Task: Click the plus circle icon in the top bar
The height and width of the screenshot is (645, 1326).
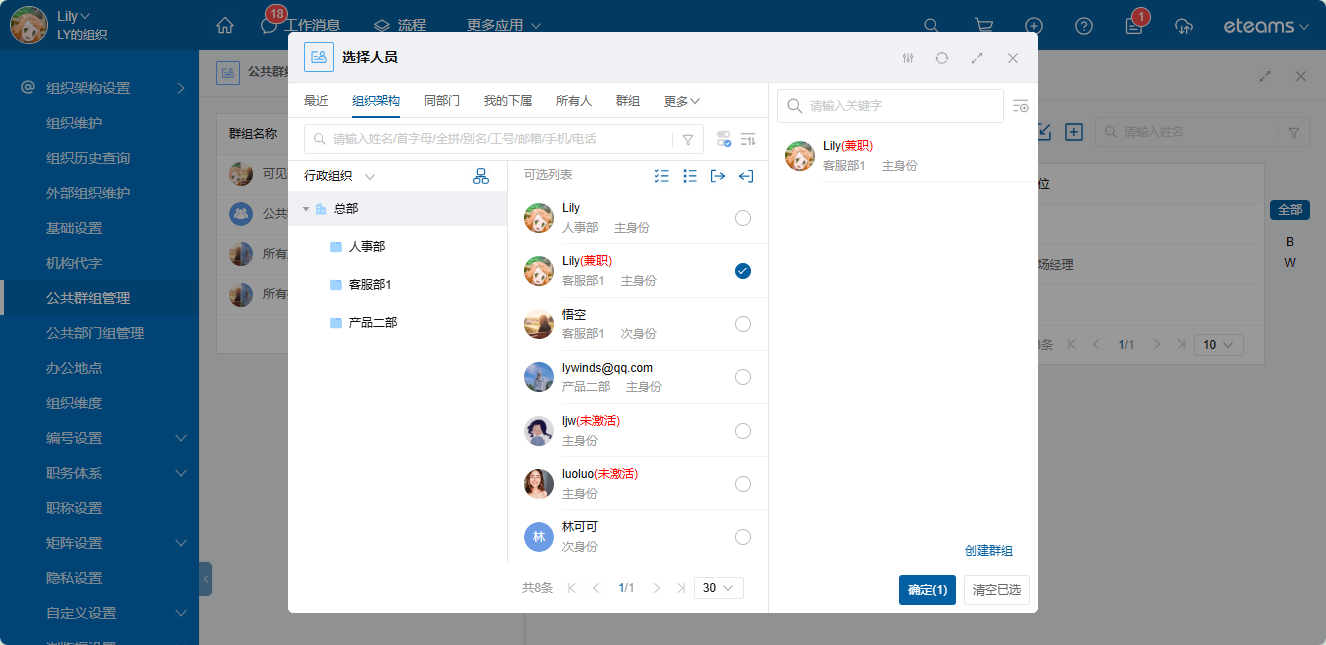Action: pos(1034,26)
